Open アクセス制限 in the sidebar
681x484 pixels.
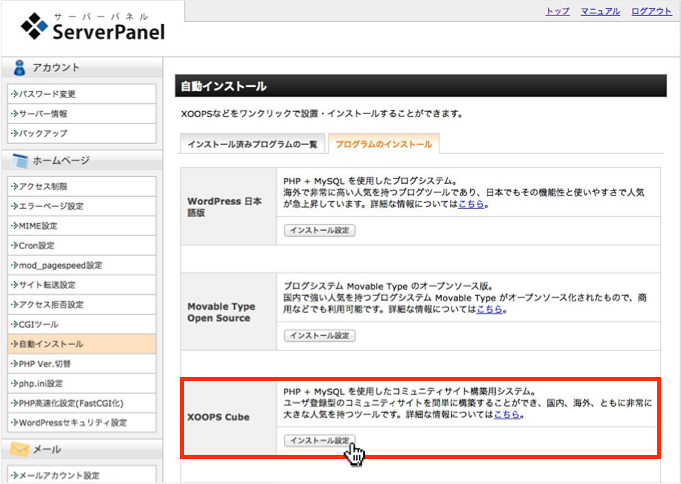[x=82, y=186]
